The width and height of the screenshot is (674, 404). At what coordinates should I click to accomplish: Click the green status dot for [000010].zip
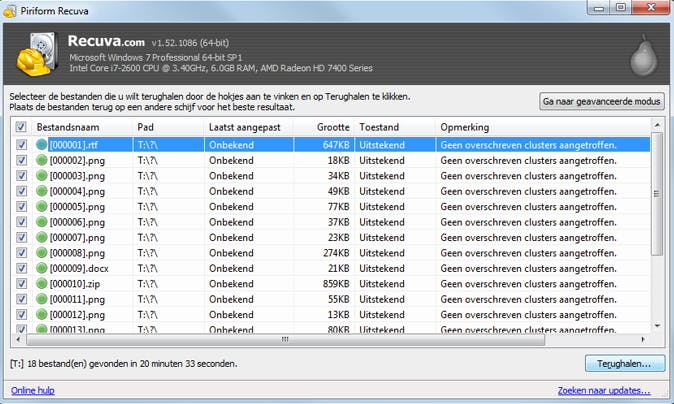click(42, 284)
